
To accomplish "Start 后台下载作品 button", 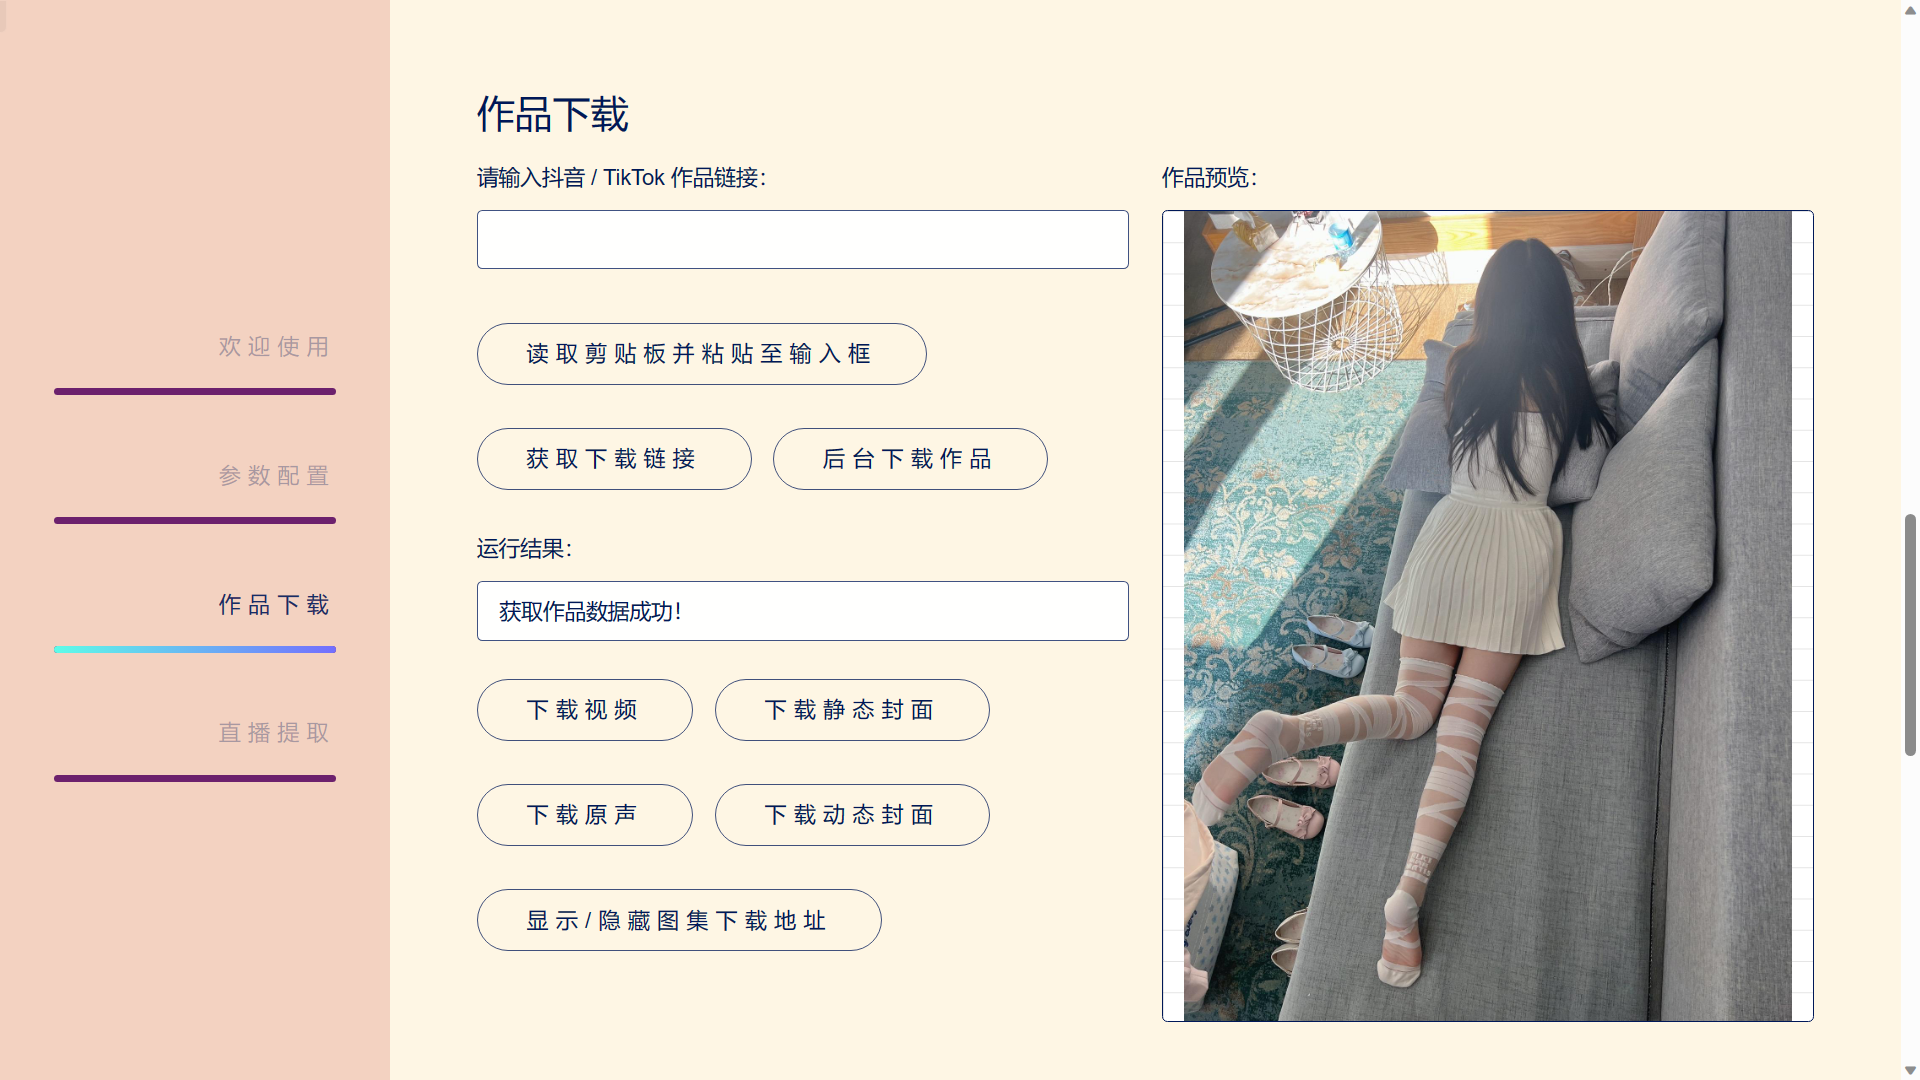I will 910,459.
